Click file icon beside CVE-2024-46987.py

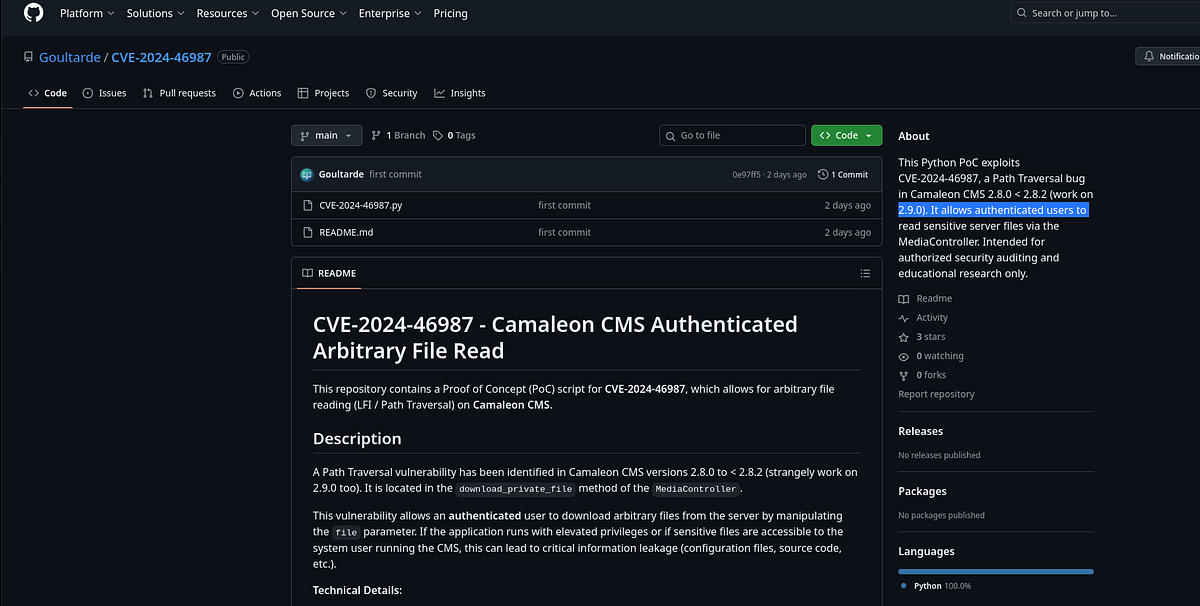tap(308, 205)
